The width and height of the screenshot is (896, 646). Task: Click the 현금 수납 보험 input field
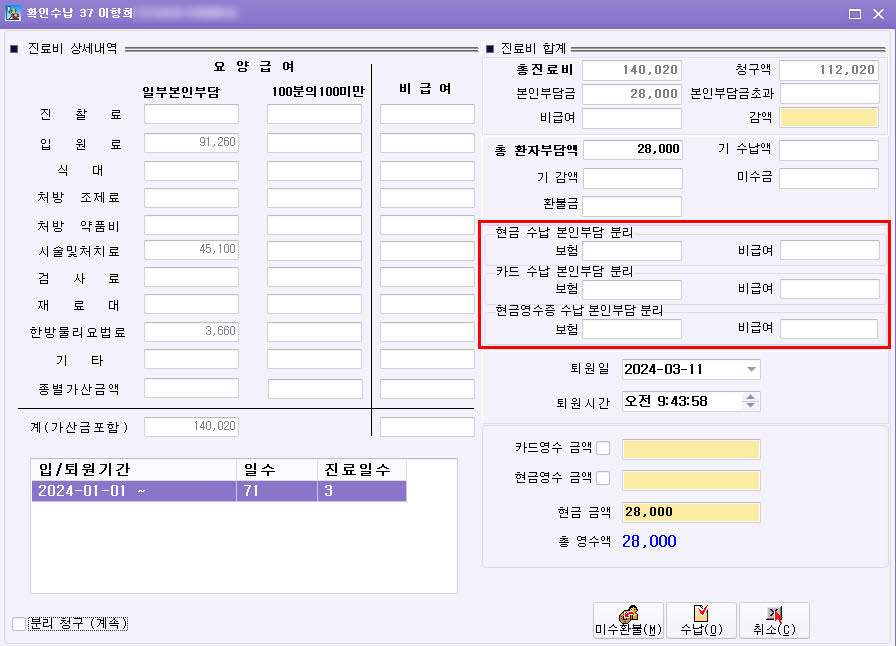(x=632, y=250)
